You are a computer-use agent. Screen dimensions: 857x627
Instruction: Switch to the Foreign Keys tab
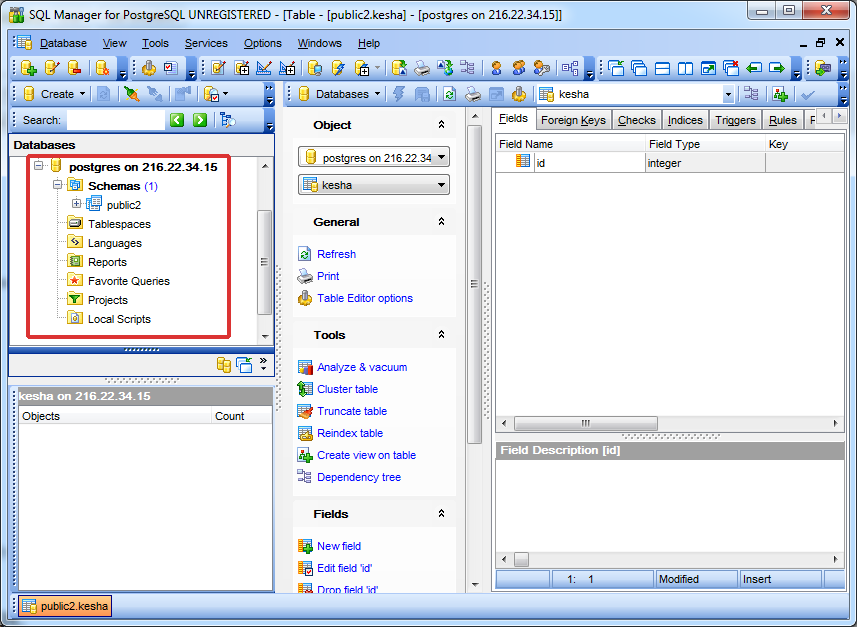pyautogui.click(x=573, y=120)
